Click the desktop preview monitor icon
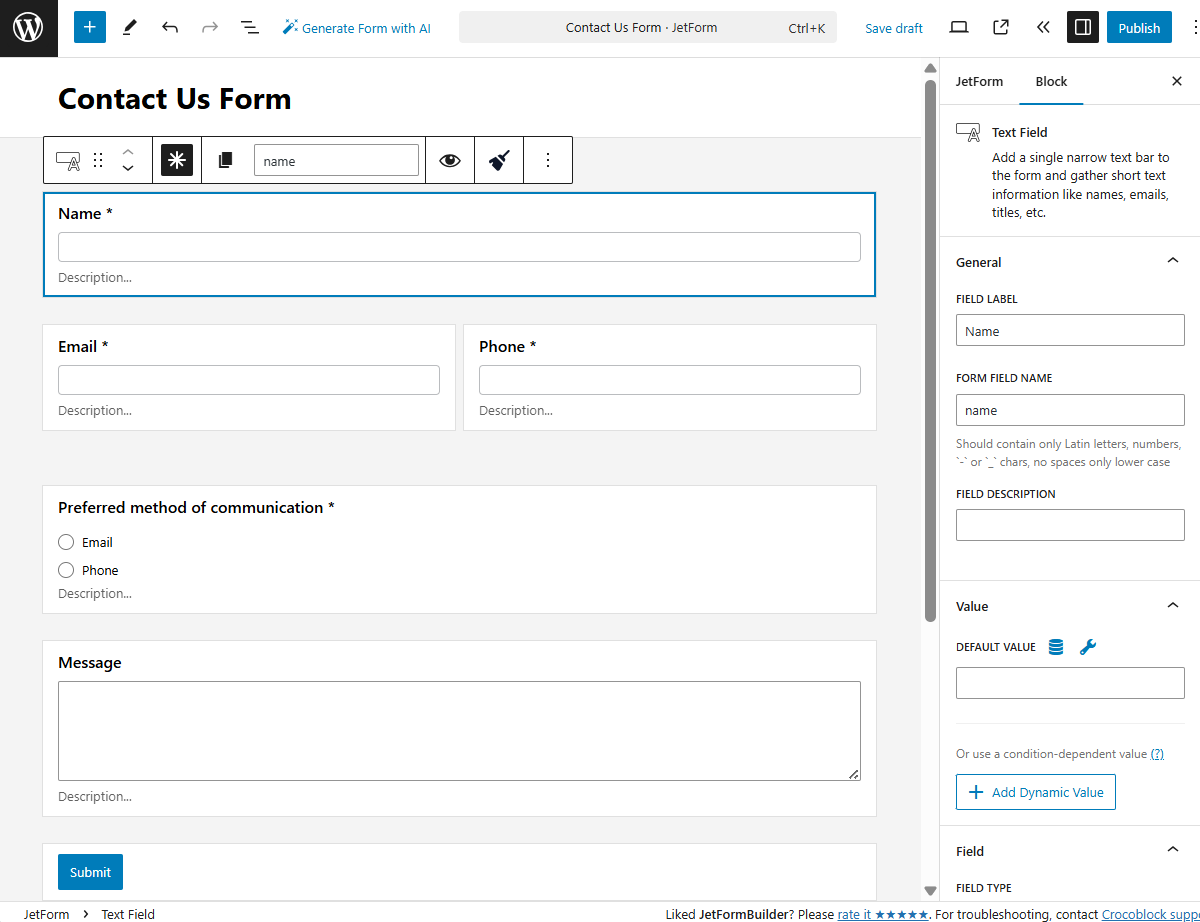The height and width of the screenshot is (922, 1200). [x=958, y=27]
